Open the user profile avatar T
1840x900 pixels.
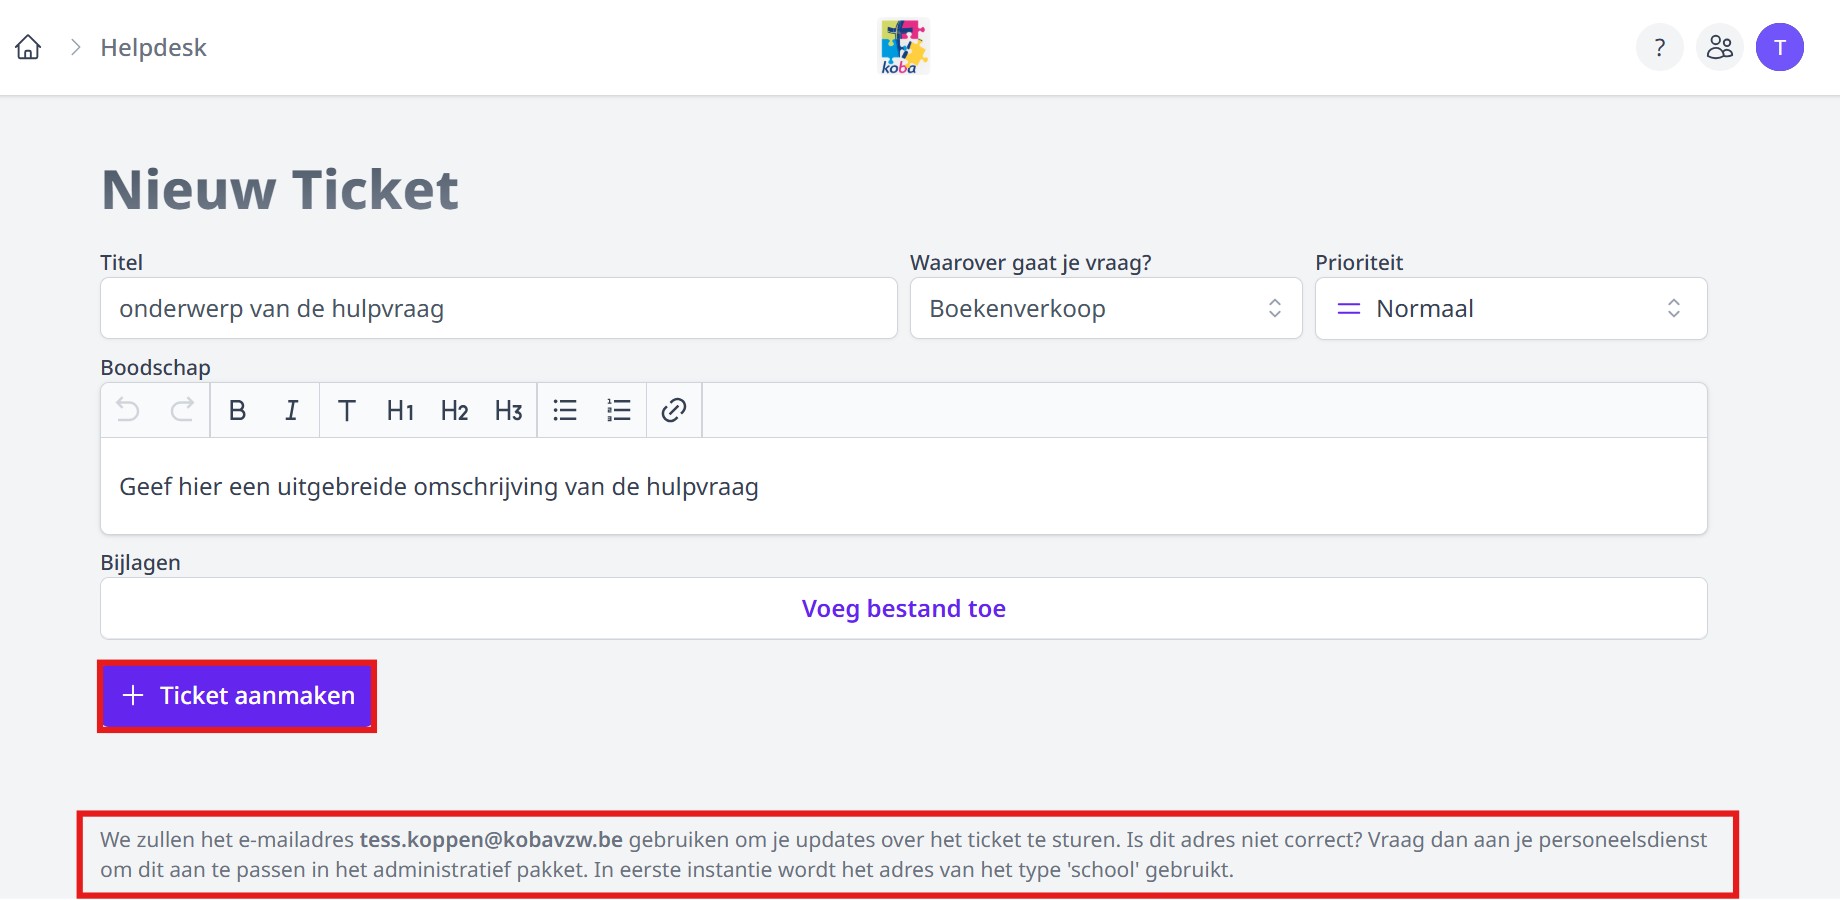point(1779,47)
